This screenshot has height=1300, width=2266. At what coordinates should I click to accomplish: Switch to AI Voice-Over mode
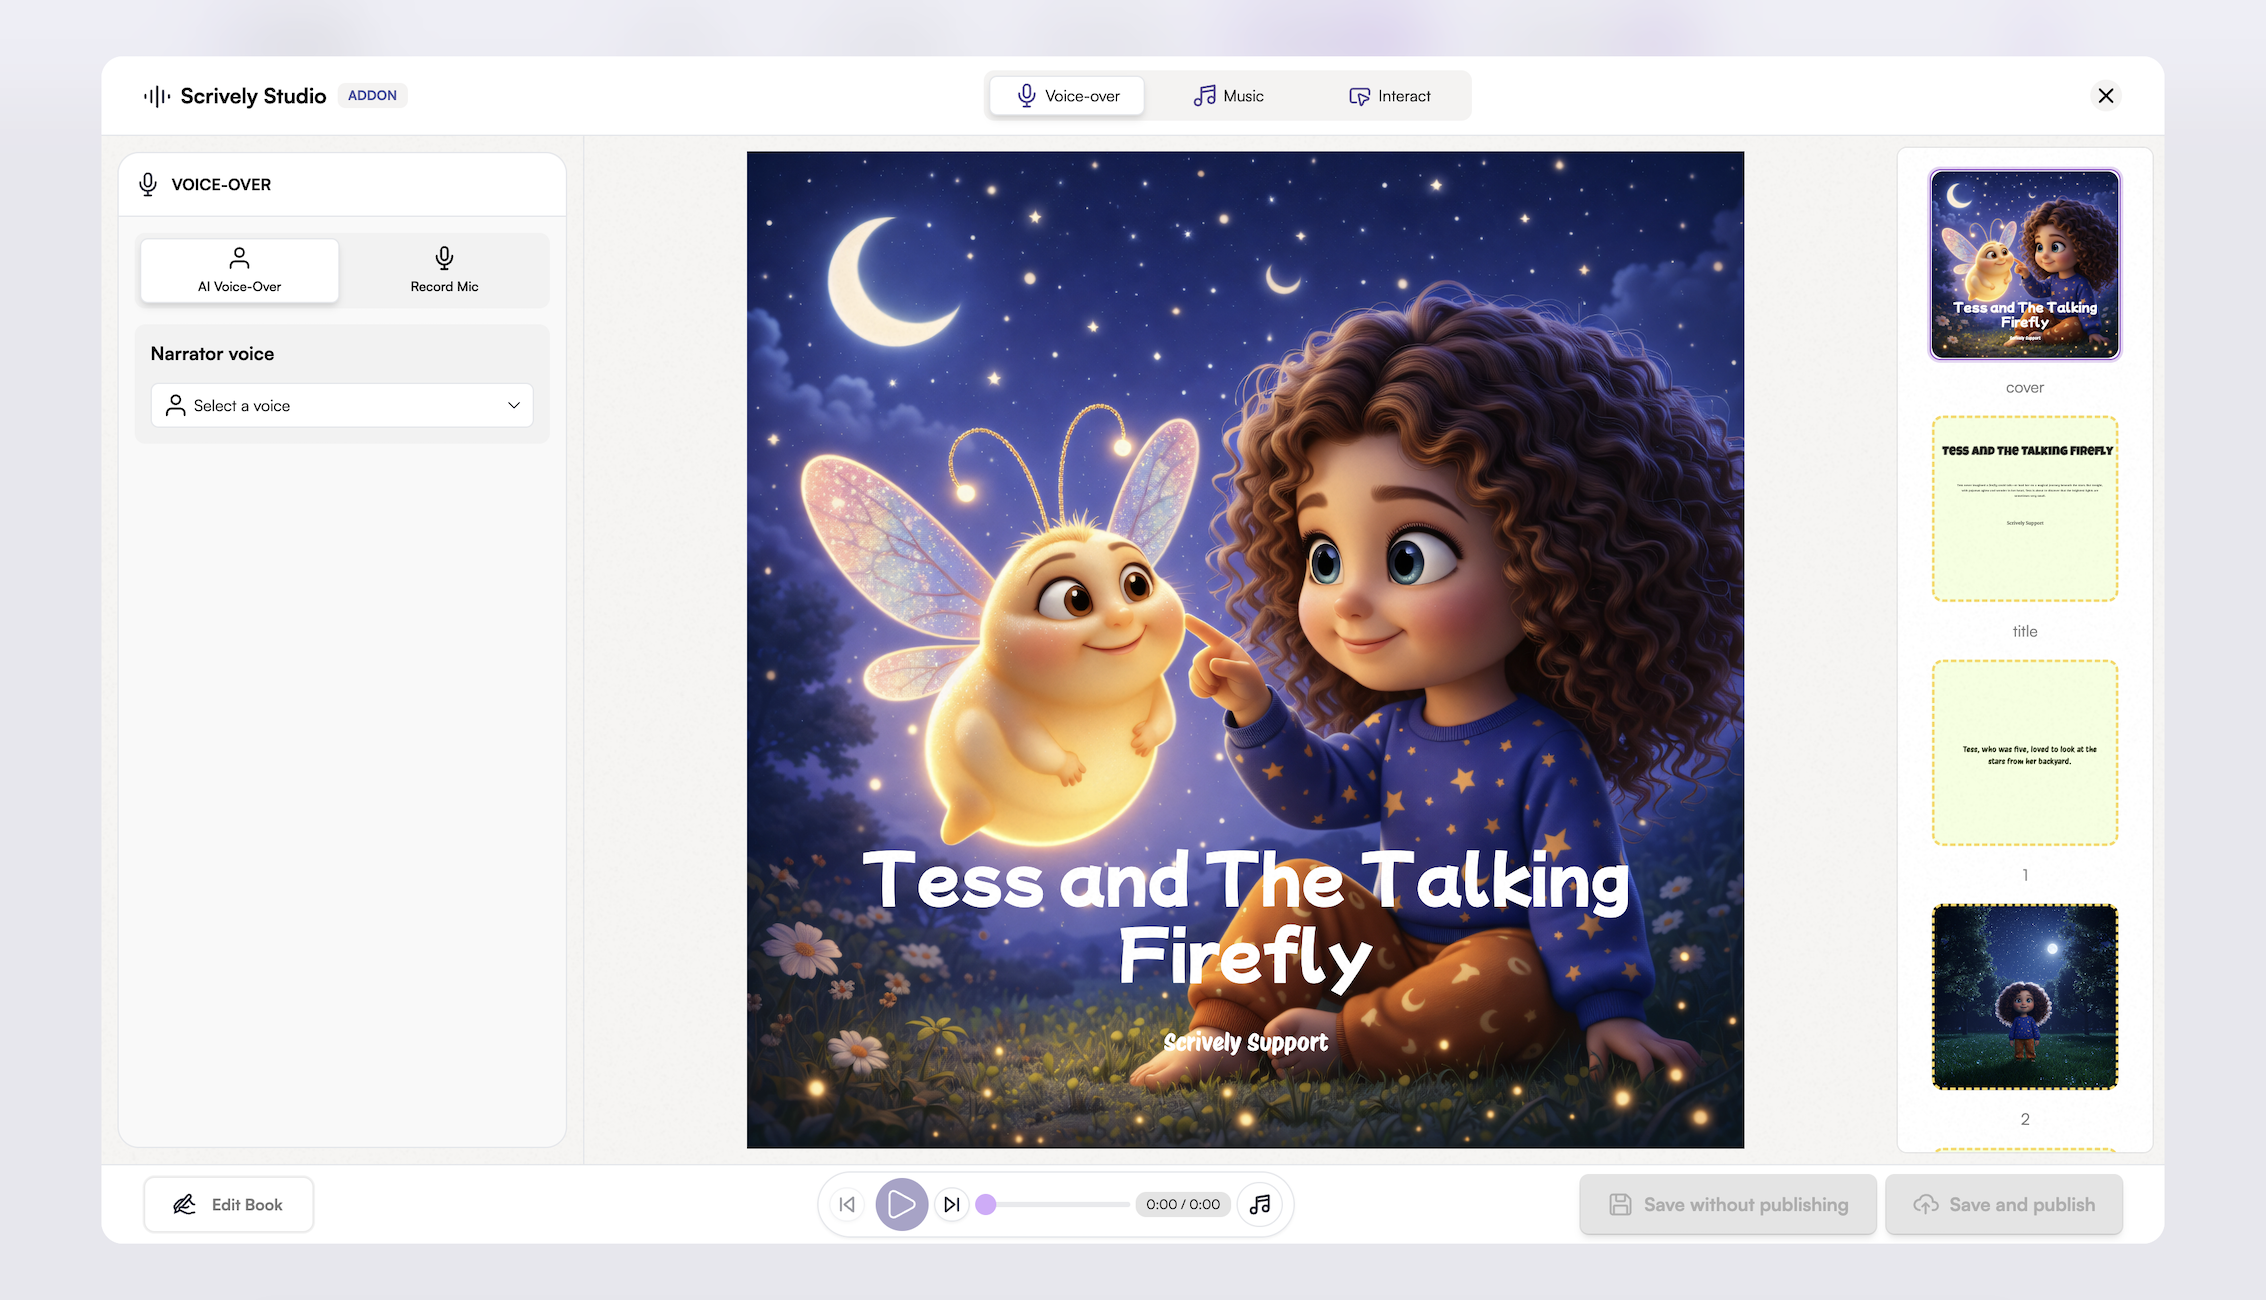[x=240, y=270]
